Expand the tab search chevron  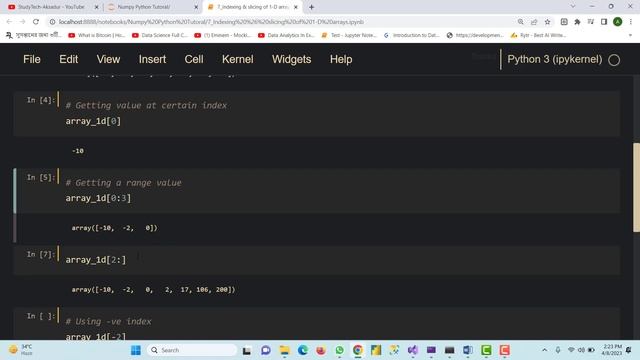click(573, 7)
